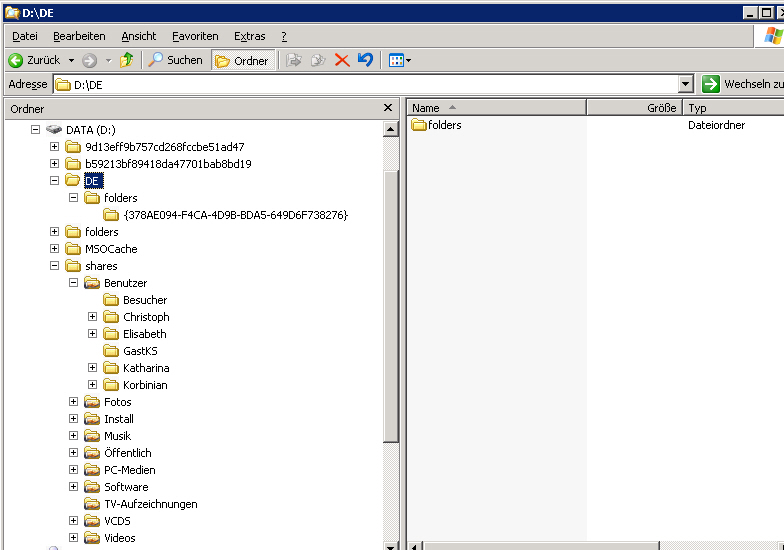Open the Datei menu
This screenshot has width=784, height=550.
coord(24,36)
